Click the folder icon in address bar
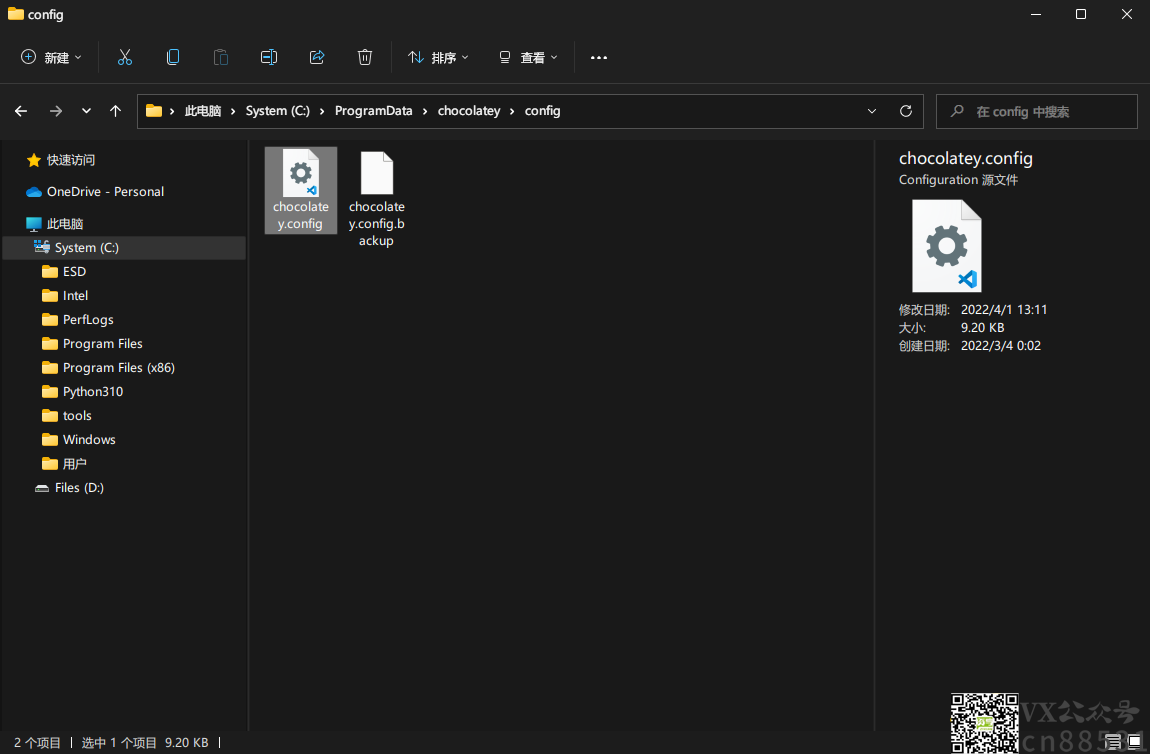 [x=154, y=111]
